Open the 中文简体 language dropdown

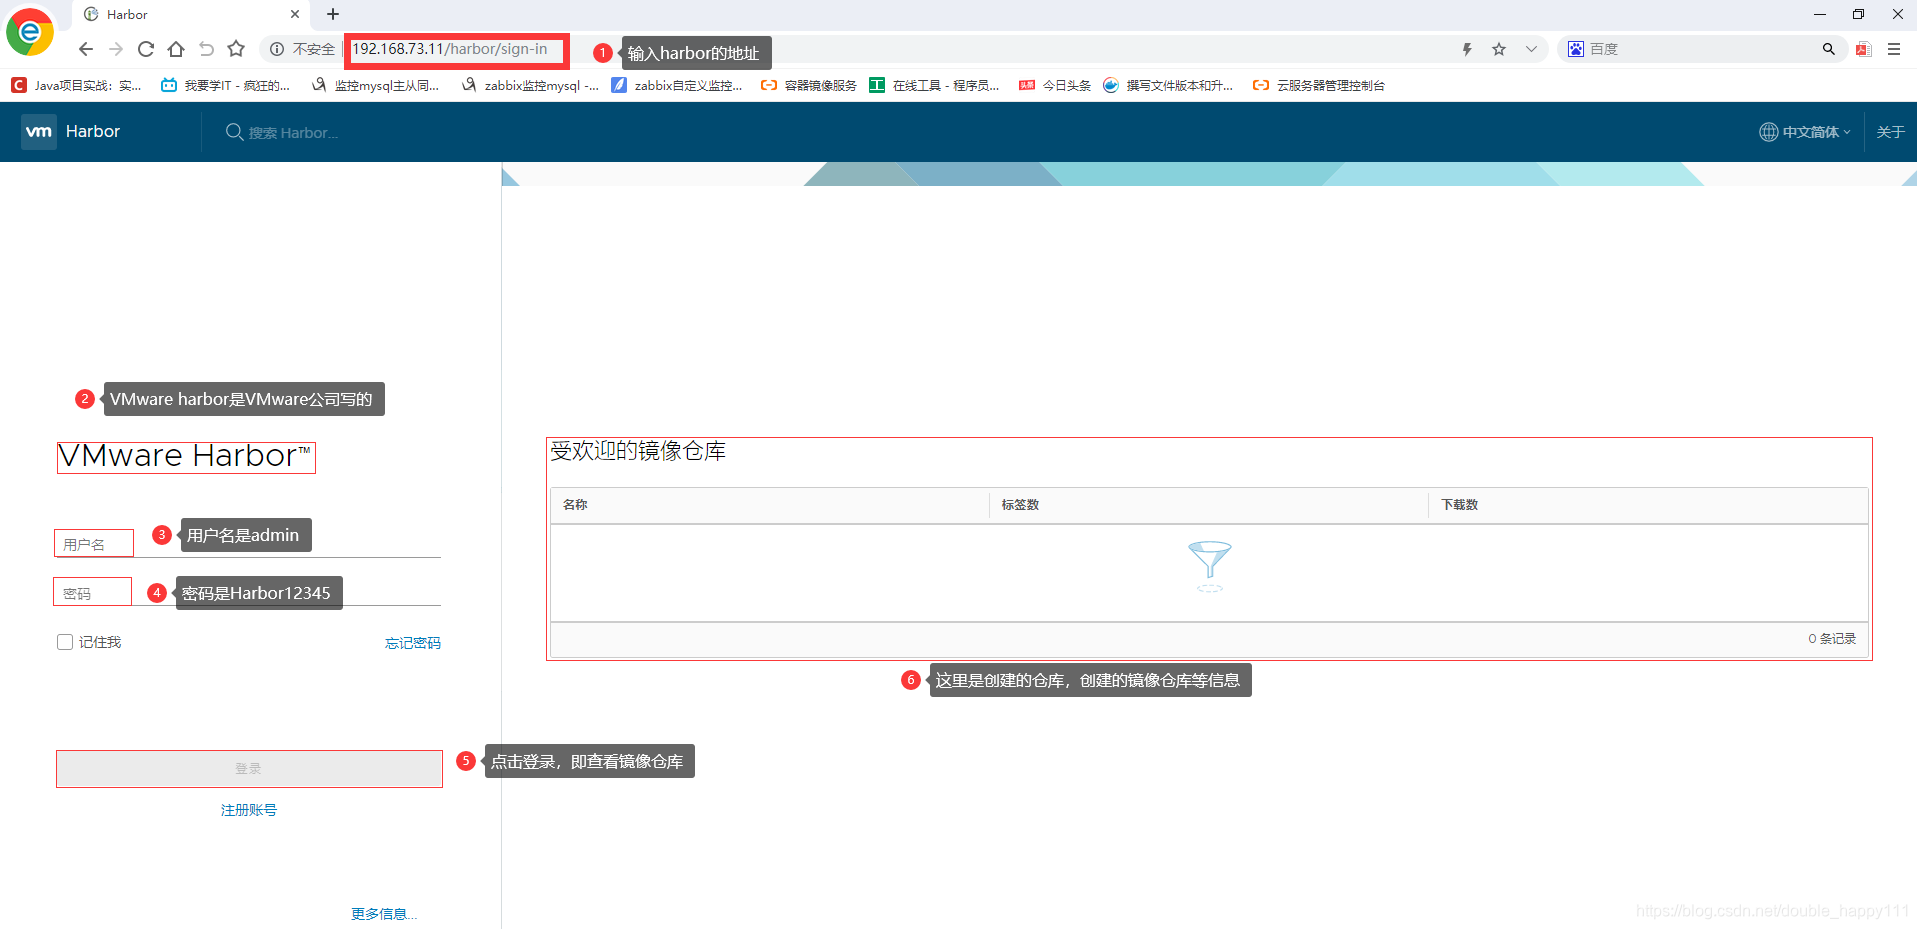tap(1816, 132)
